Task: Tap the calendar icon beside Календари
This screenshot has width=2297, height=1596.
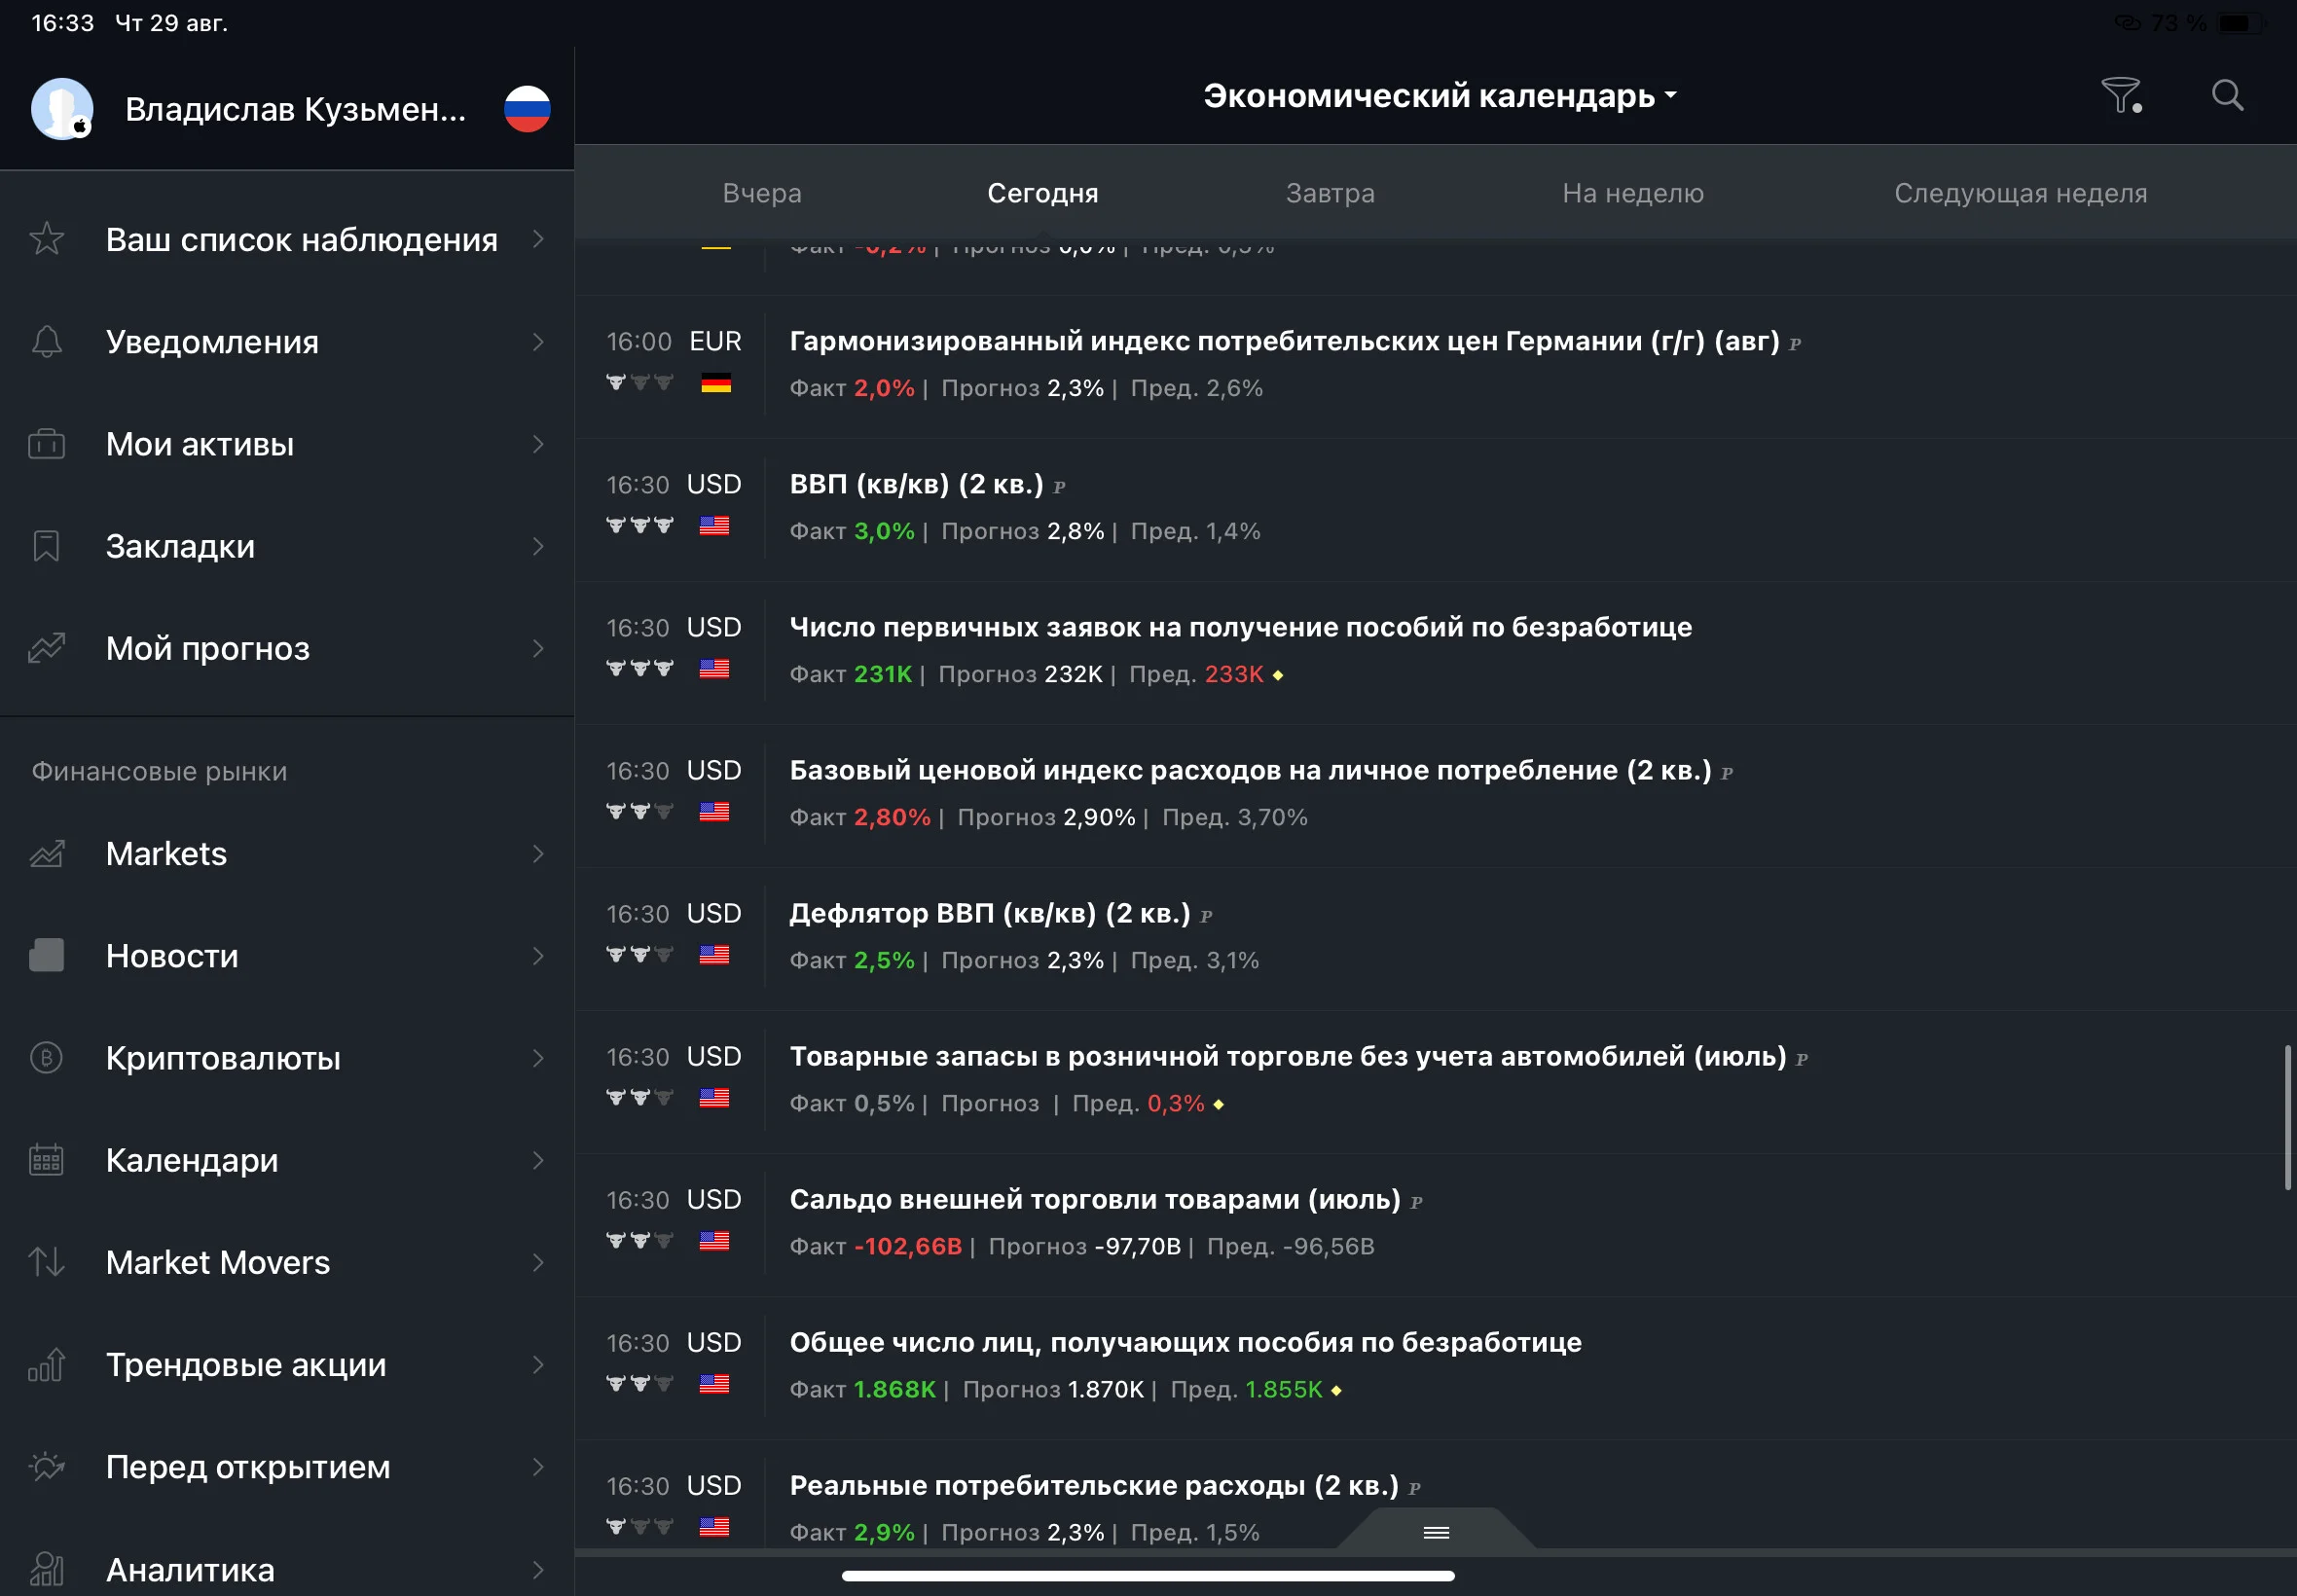Action: pos(46,1160)
